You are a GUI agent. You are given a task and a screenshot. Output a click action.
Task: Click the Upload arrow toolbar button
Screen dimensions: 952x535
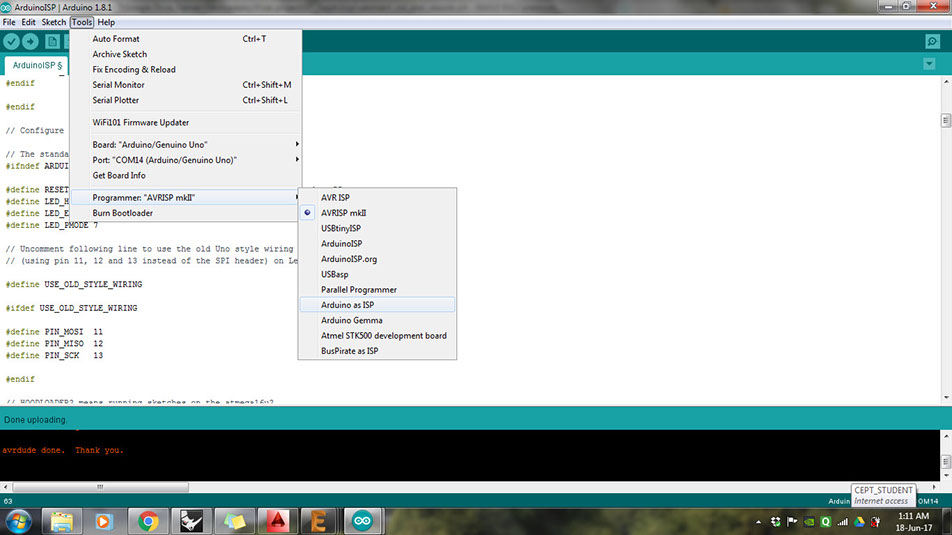coord(30,41)
